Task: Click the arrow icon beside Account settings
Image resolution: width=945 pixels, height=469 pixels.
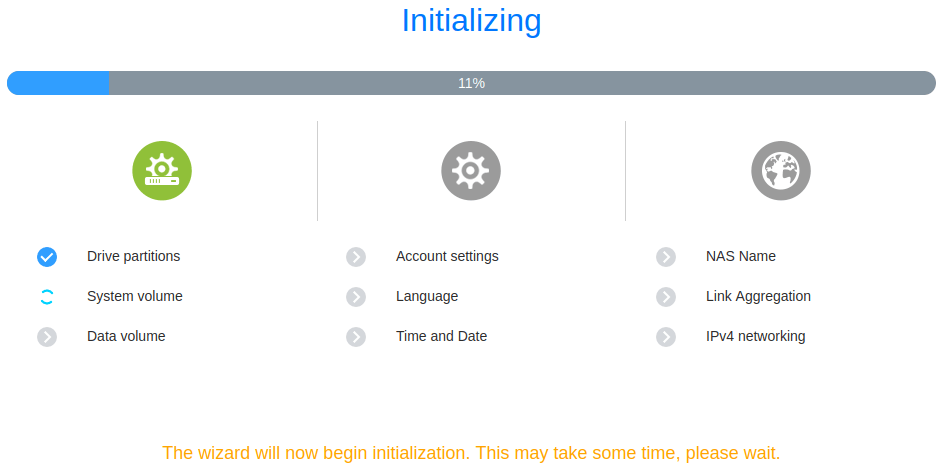Action: point(356,257)
